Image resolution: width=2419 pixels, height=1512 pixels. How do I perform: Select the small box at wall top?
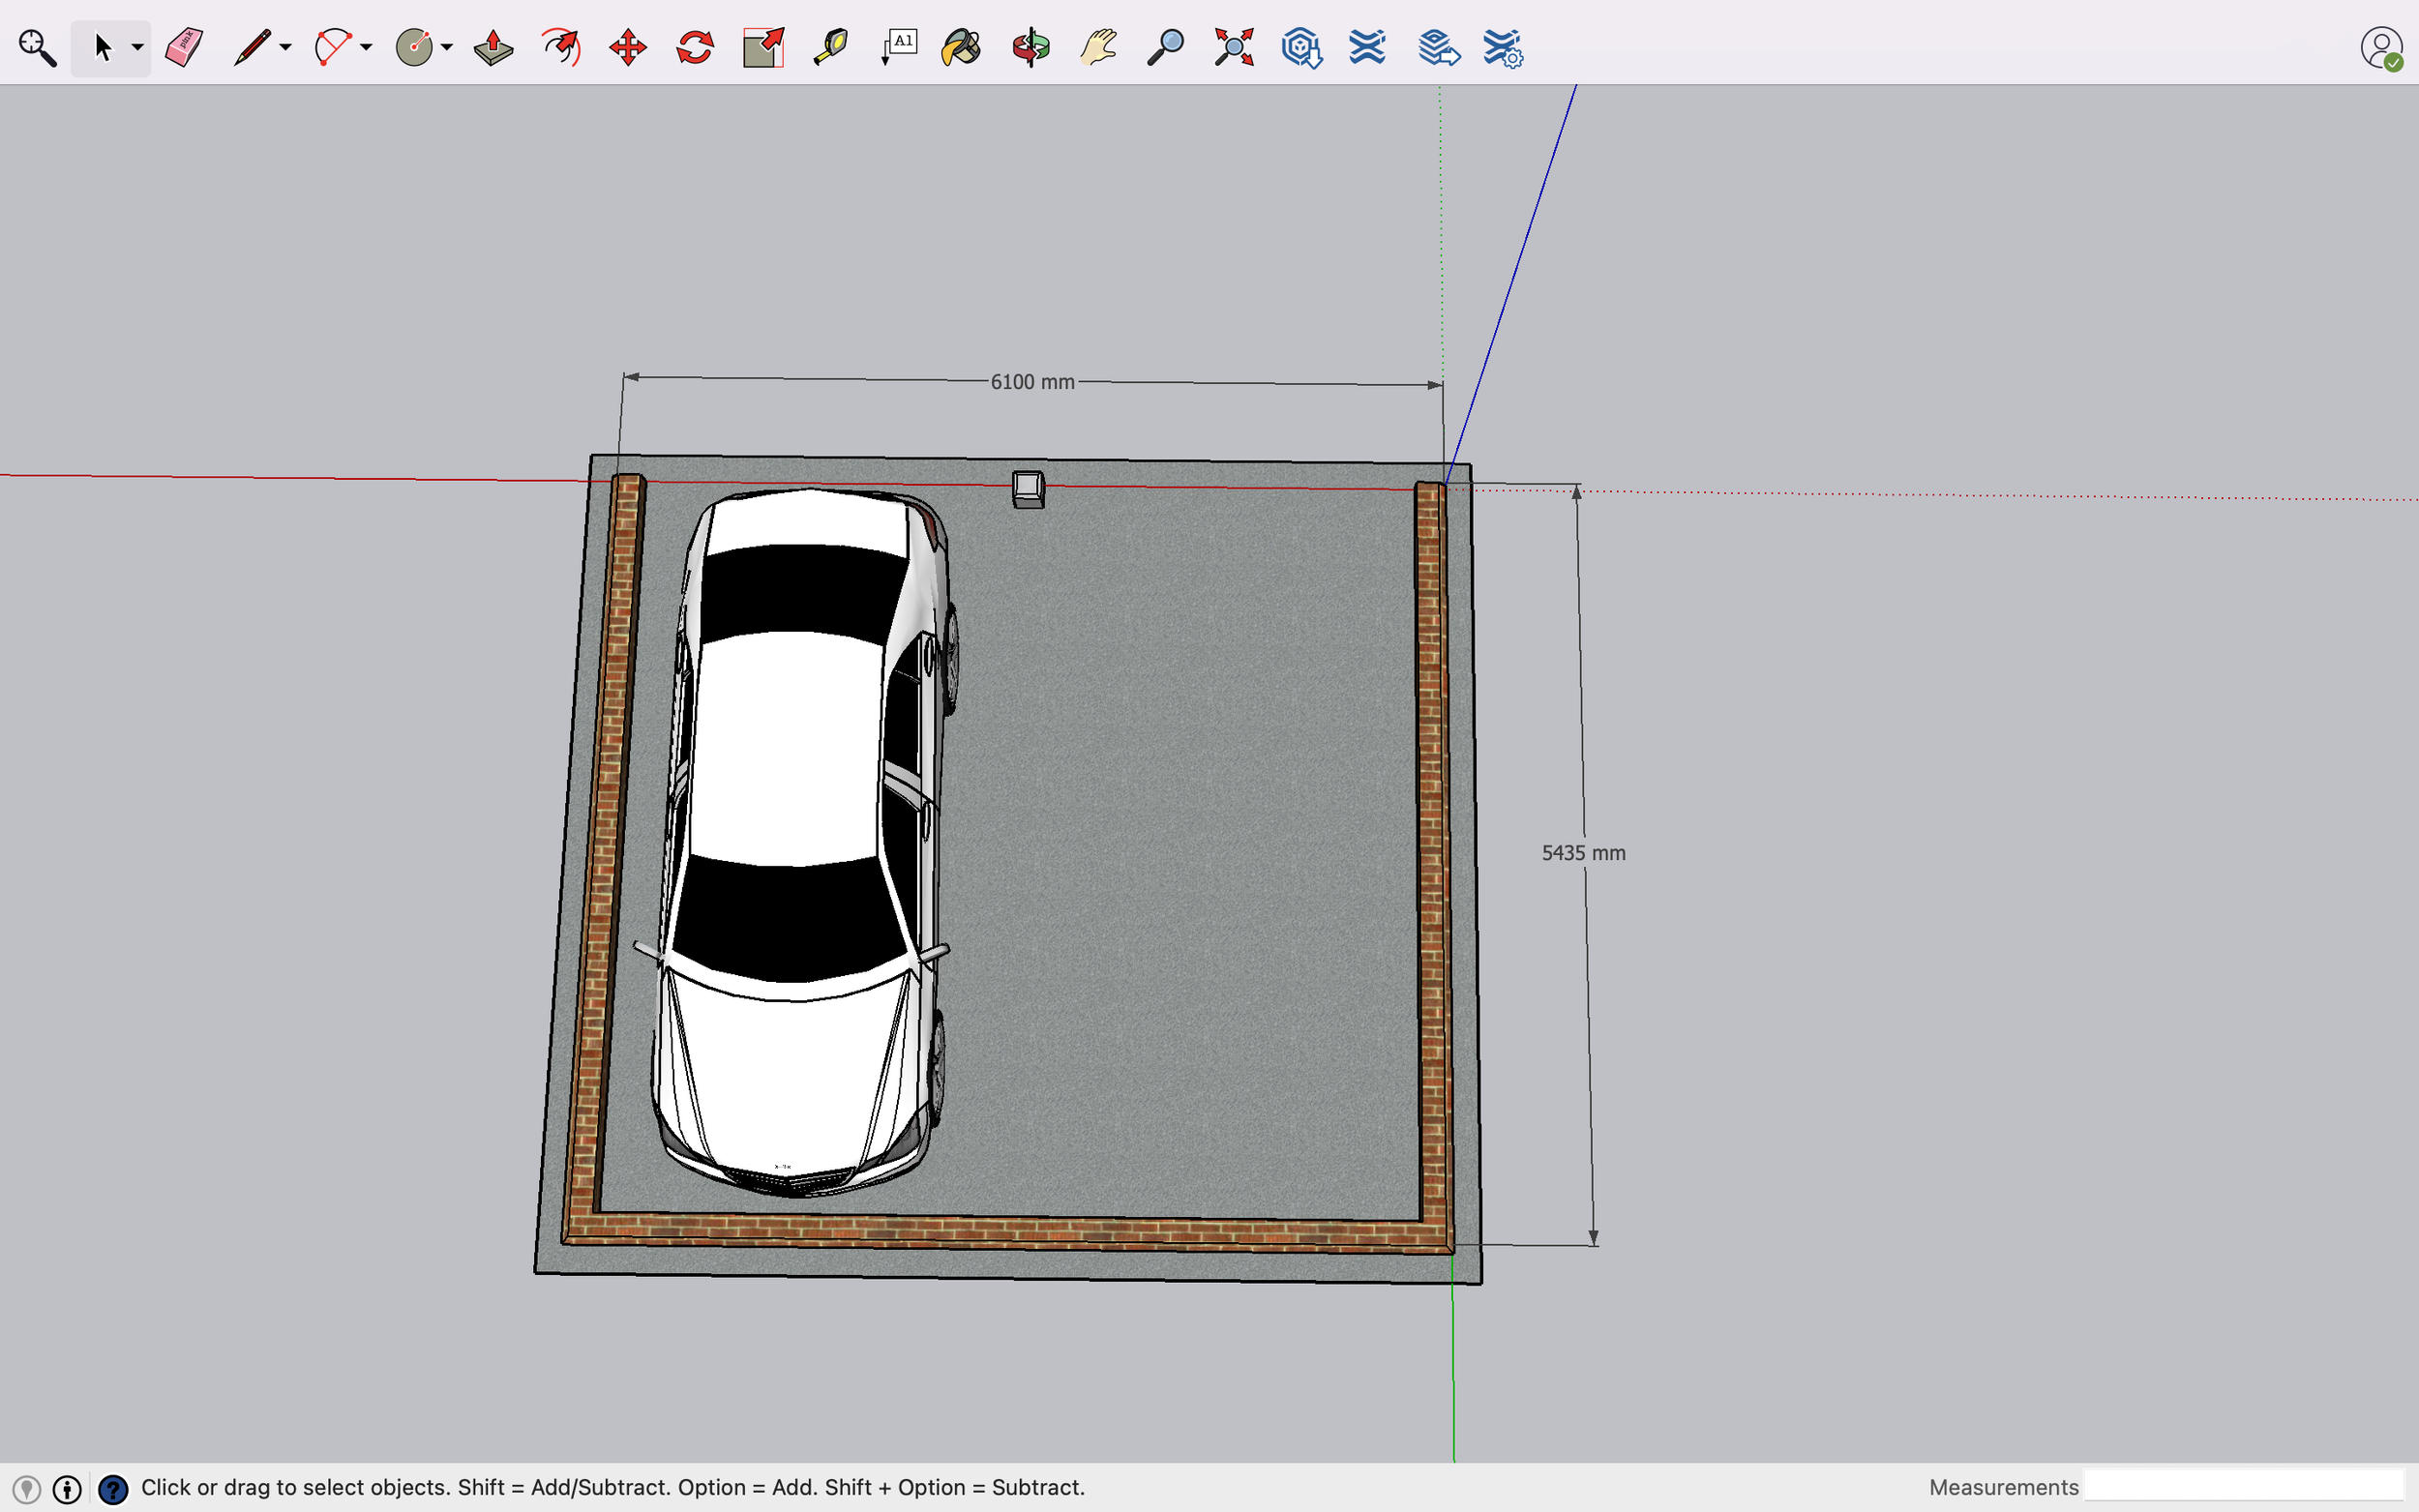pyautogui.click(x=1028, y=490)
